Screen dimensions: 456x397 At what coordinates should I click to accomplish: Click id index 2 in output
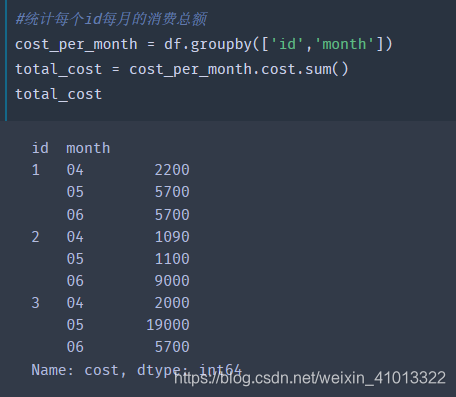[36, 237]
